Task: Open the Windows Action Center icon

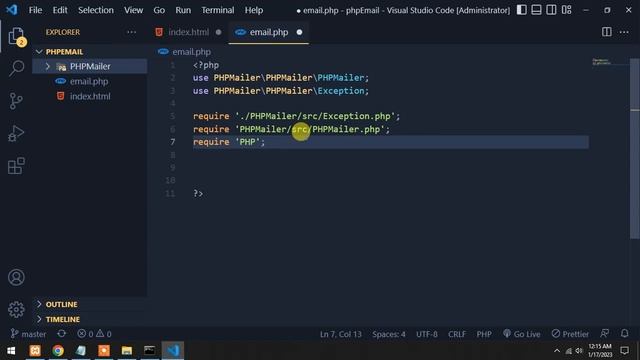Action: [x=624, y=350]
